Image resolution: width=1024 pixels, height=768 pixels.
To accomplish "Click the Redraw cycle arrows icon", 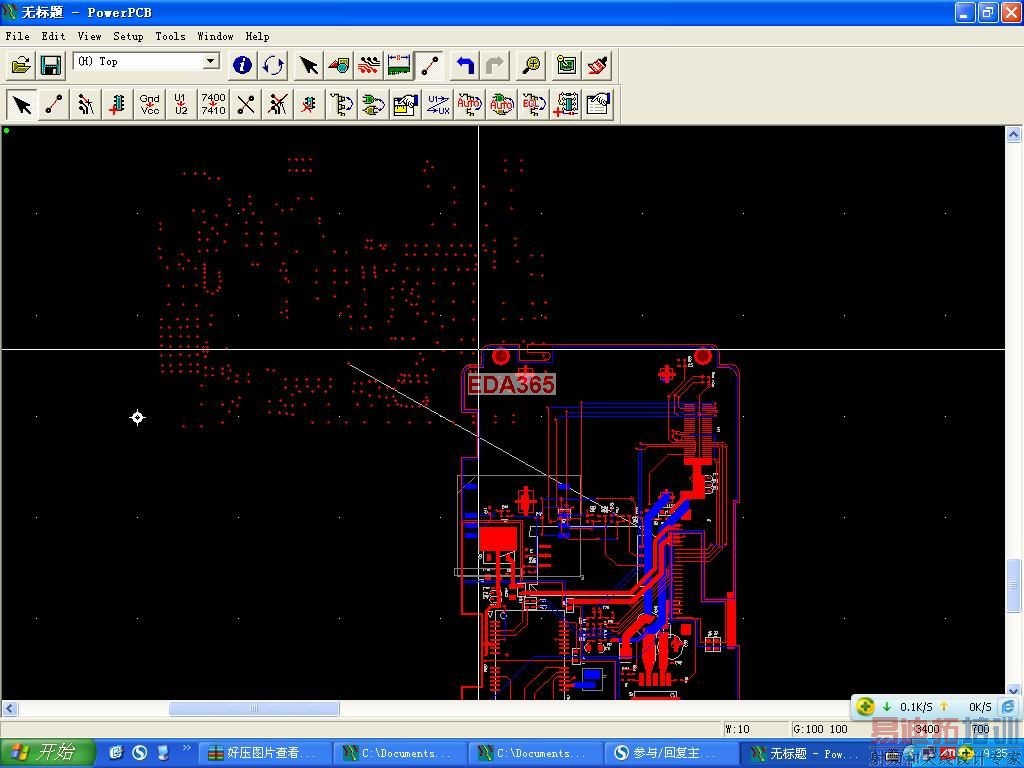I will (273, 66).
